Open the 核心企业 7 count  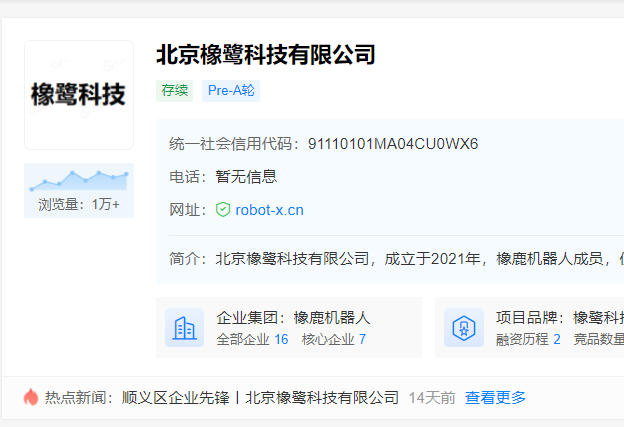[333, 339]
